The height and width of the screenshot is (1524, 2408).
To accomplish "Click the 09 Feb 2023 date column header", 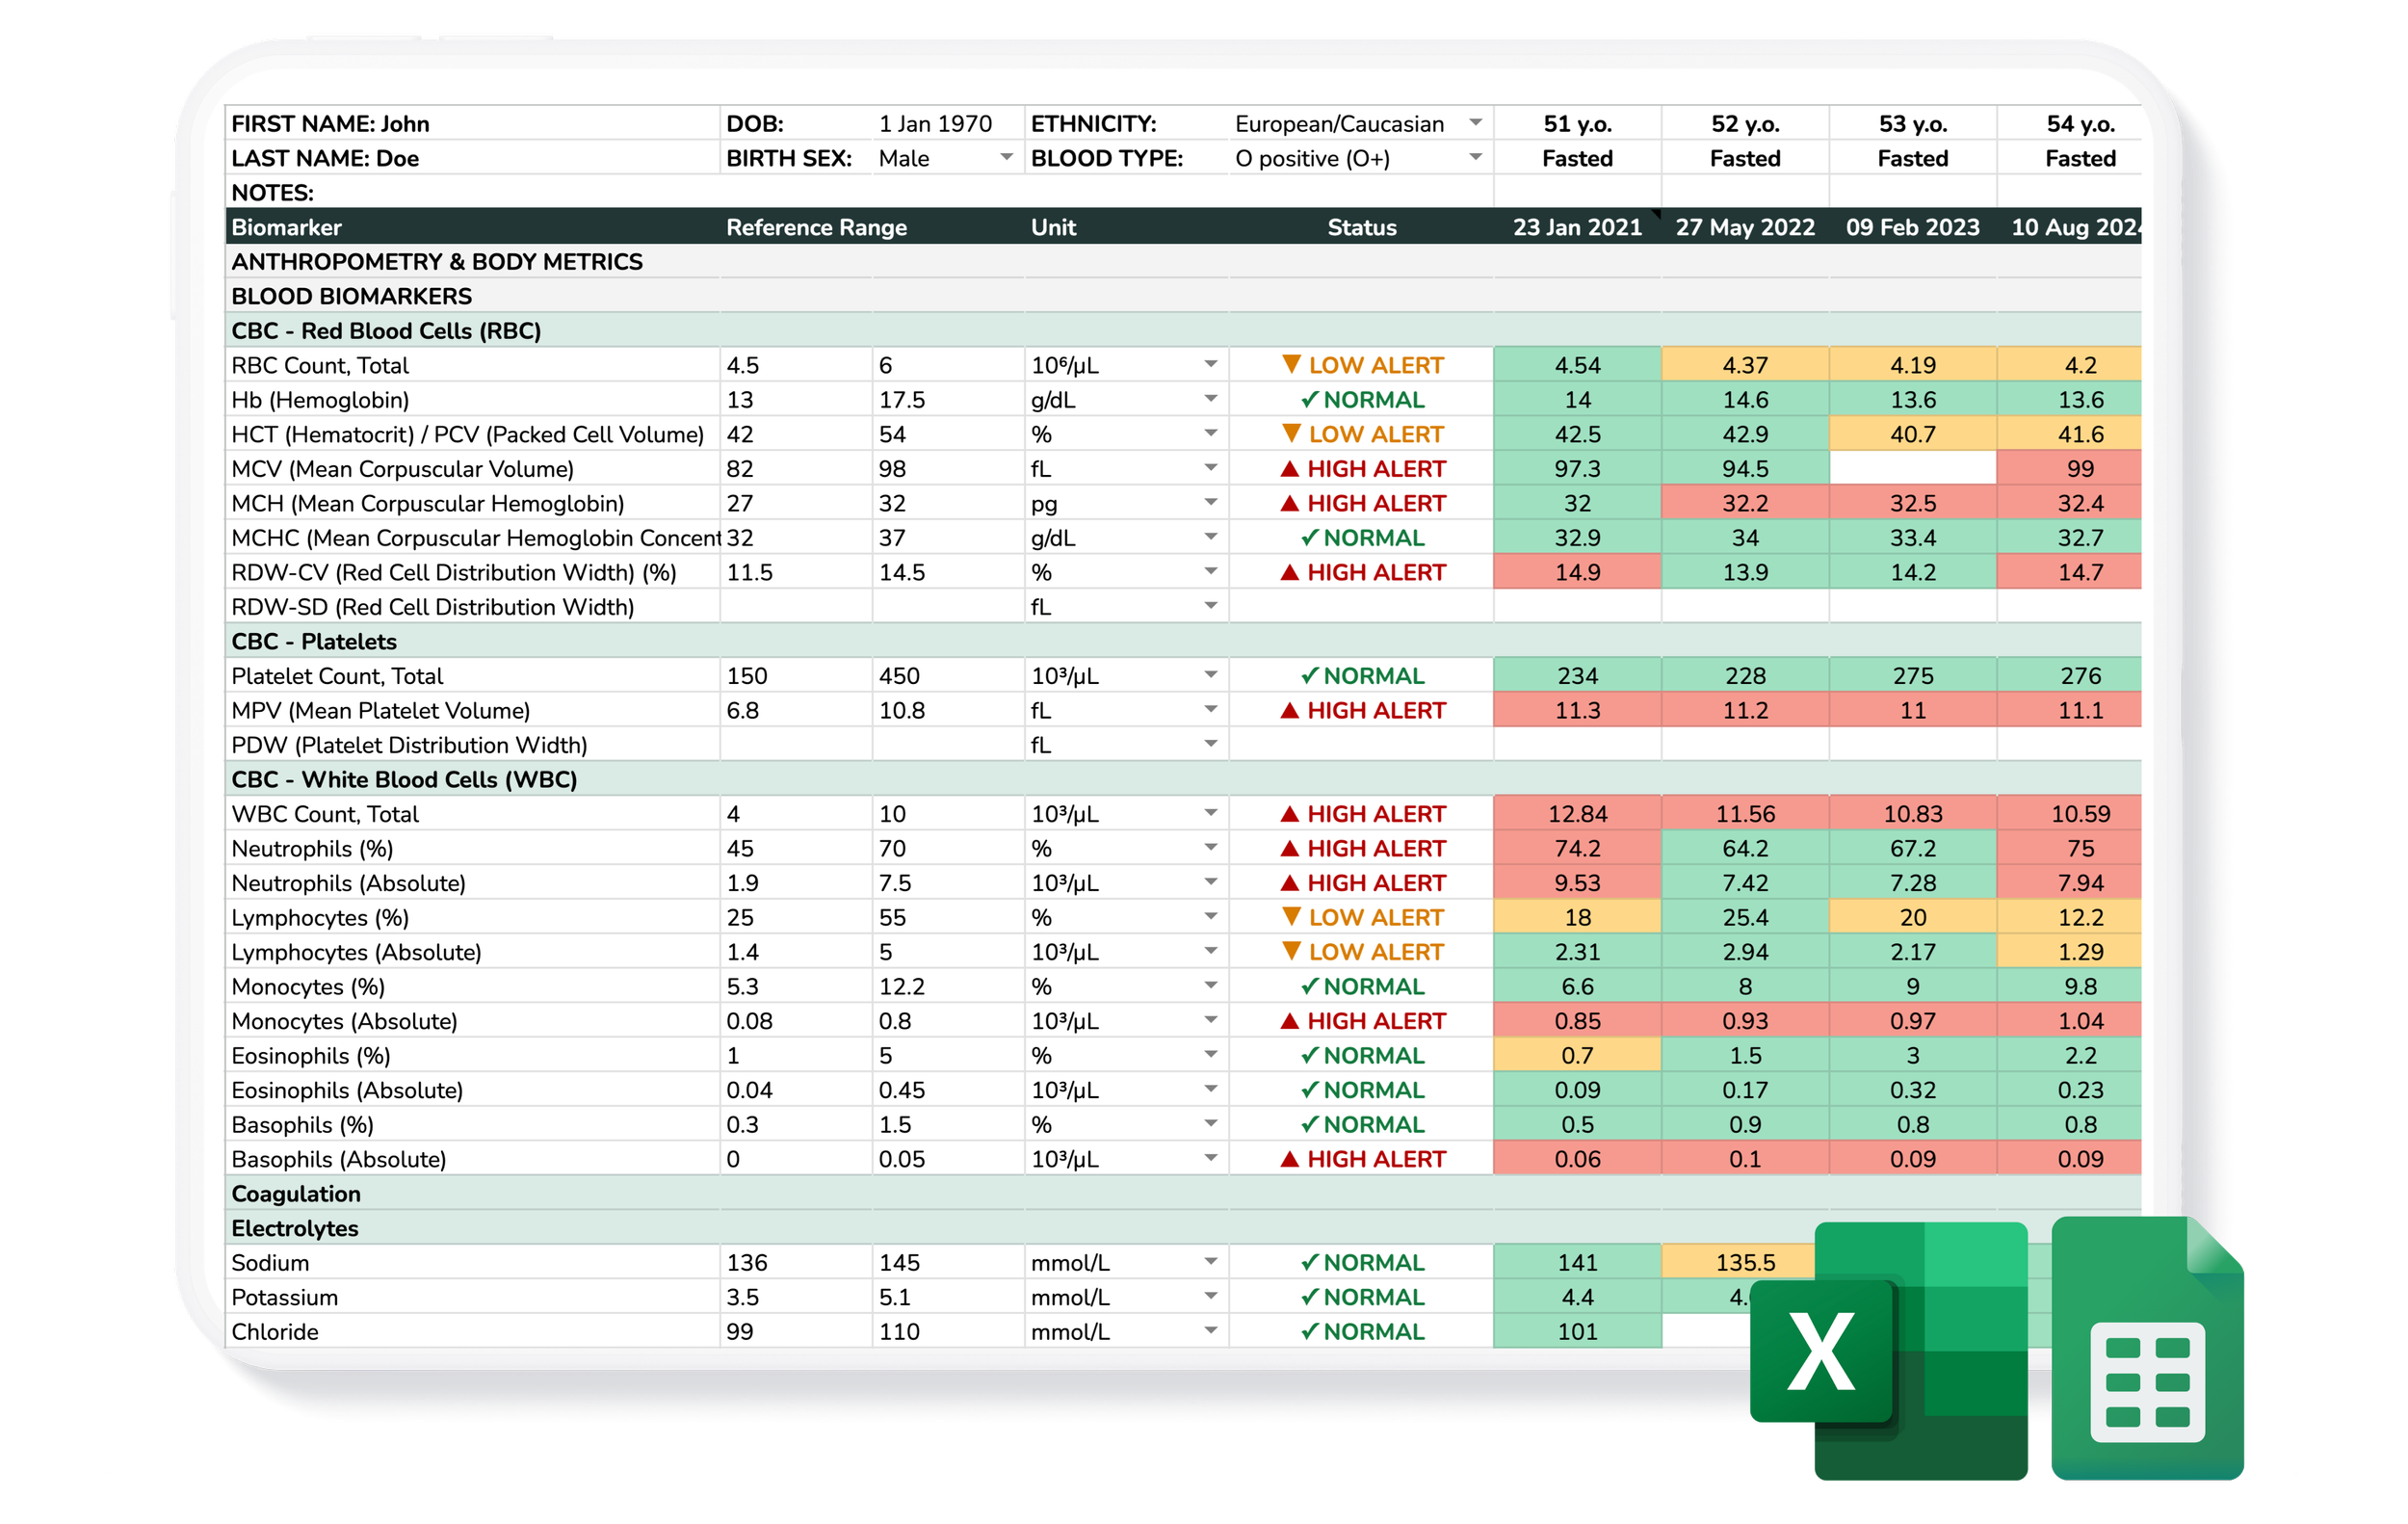I will [x=1912, y=227].
